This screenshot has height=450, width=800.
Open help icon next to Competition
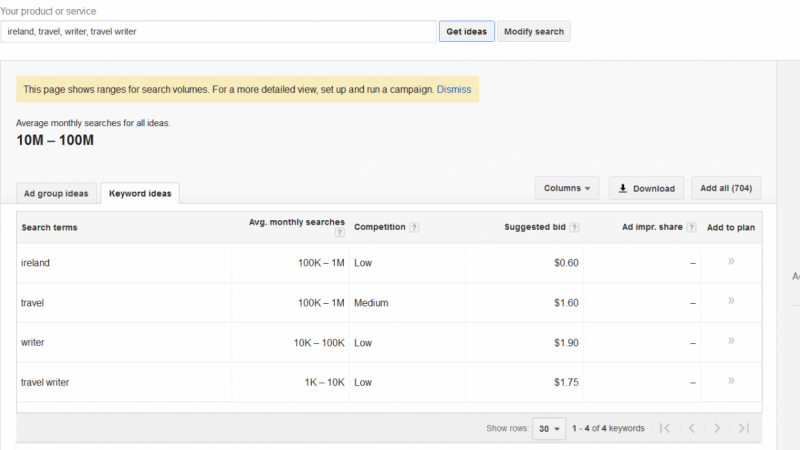tap(414, 228)
